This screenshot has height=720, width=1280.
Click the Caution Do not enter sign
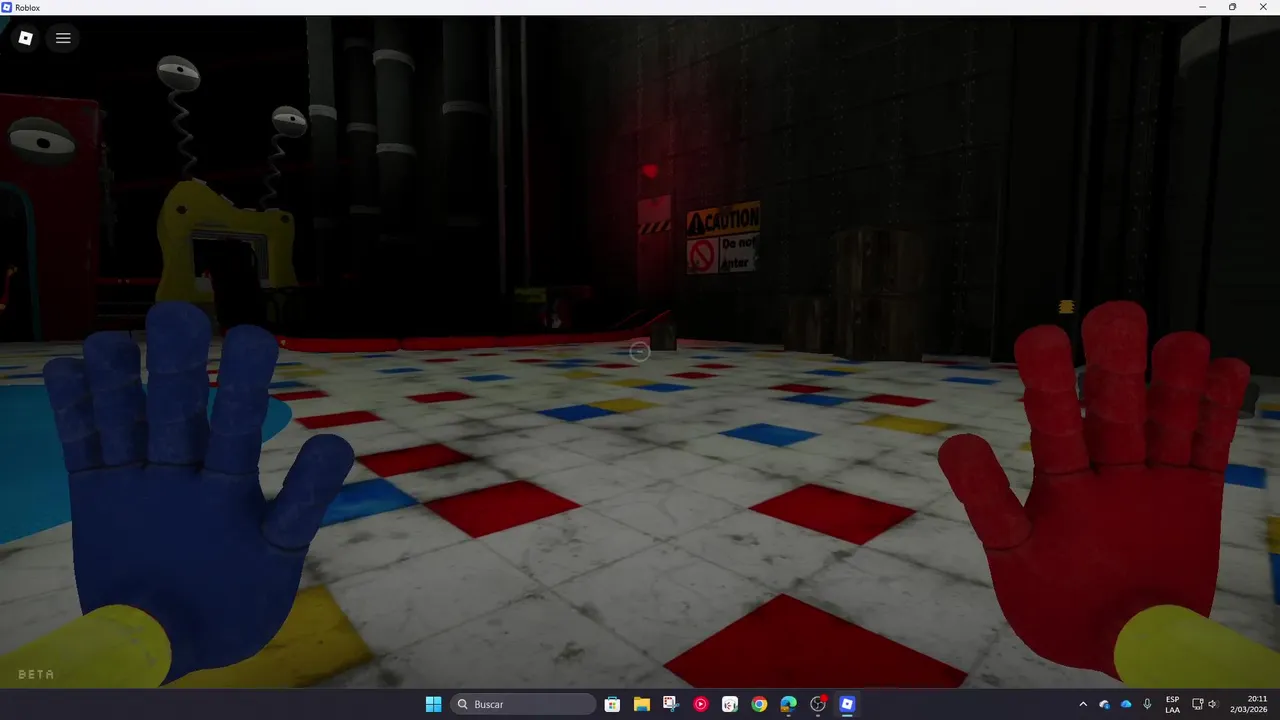(723, 238)
